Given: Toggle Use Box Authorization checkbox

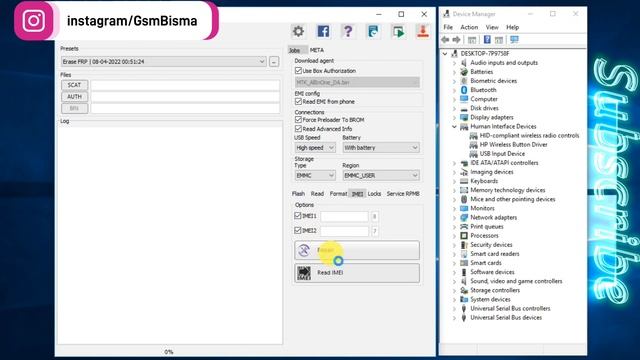Looking at the screenshot, I should pos(298,71).
